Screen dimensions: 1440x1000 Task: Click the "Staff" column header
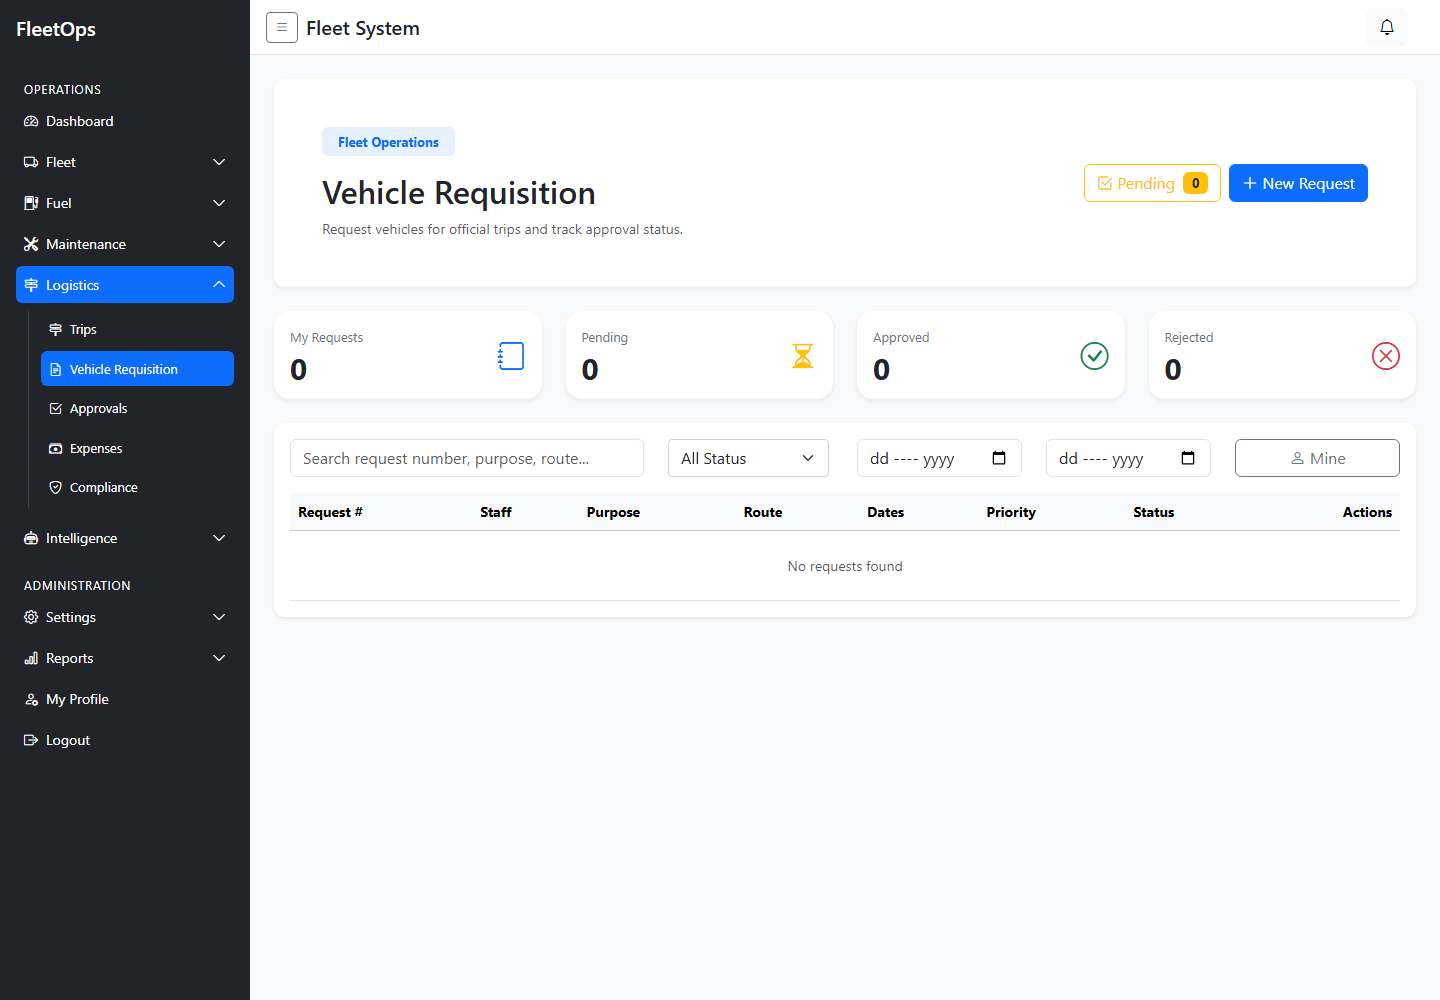click(495, 512)
